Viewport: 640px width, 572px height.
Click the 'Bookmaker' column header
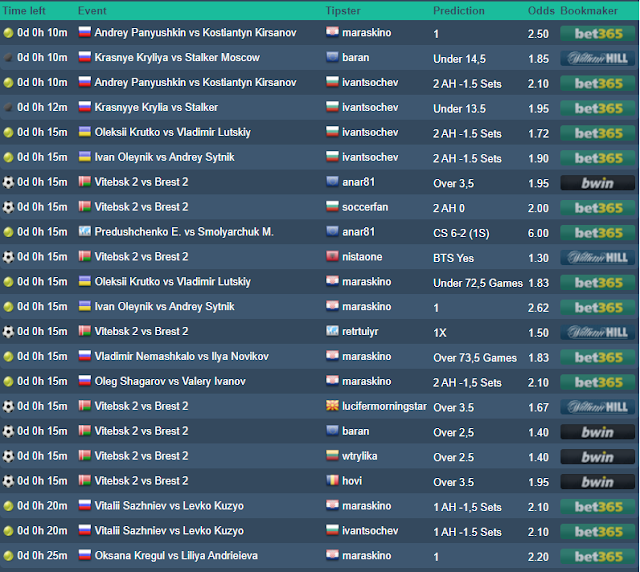589,11
